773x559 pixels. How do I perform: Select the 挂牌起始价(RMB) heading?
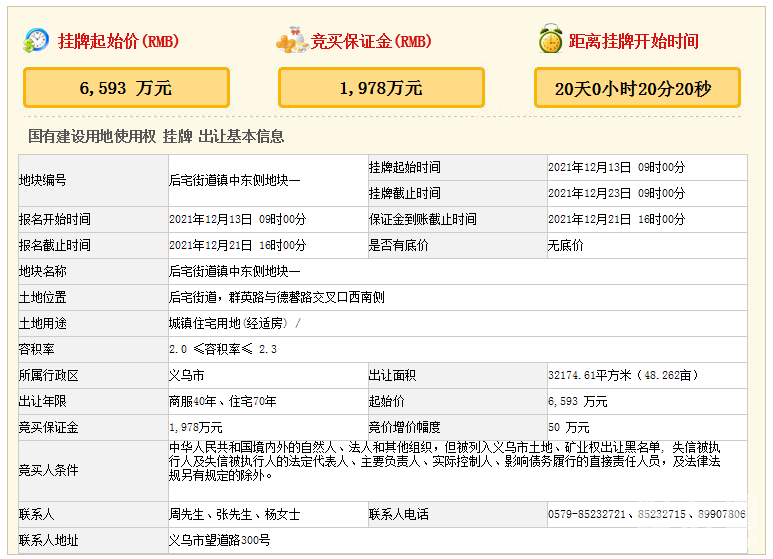click(x=118, y=42)
